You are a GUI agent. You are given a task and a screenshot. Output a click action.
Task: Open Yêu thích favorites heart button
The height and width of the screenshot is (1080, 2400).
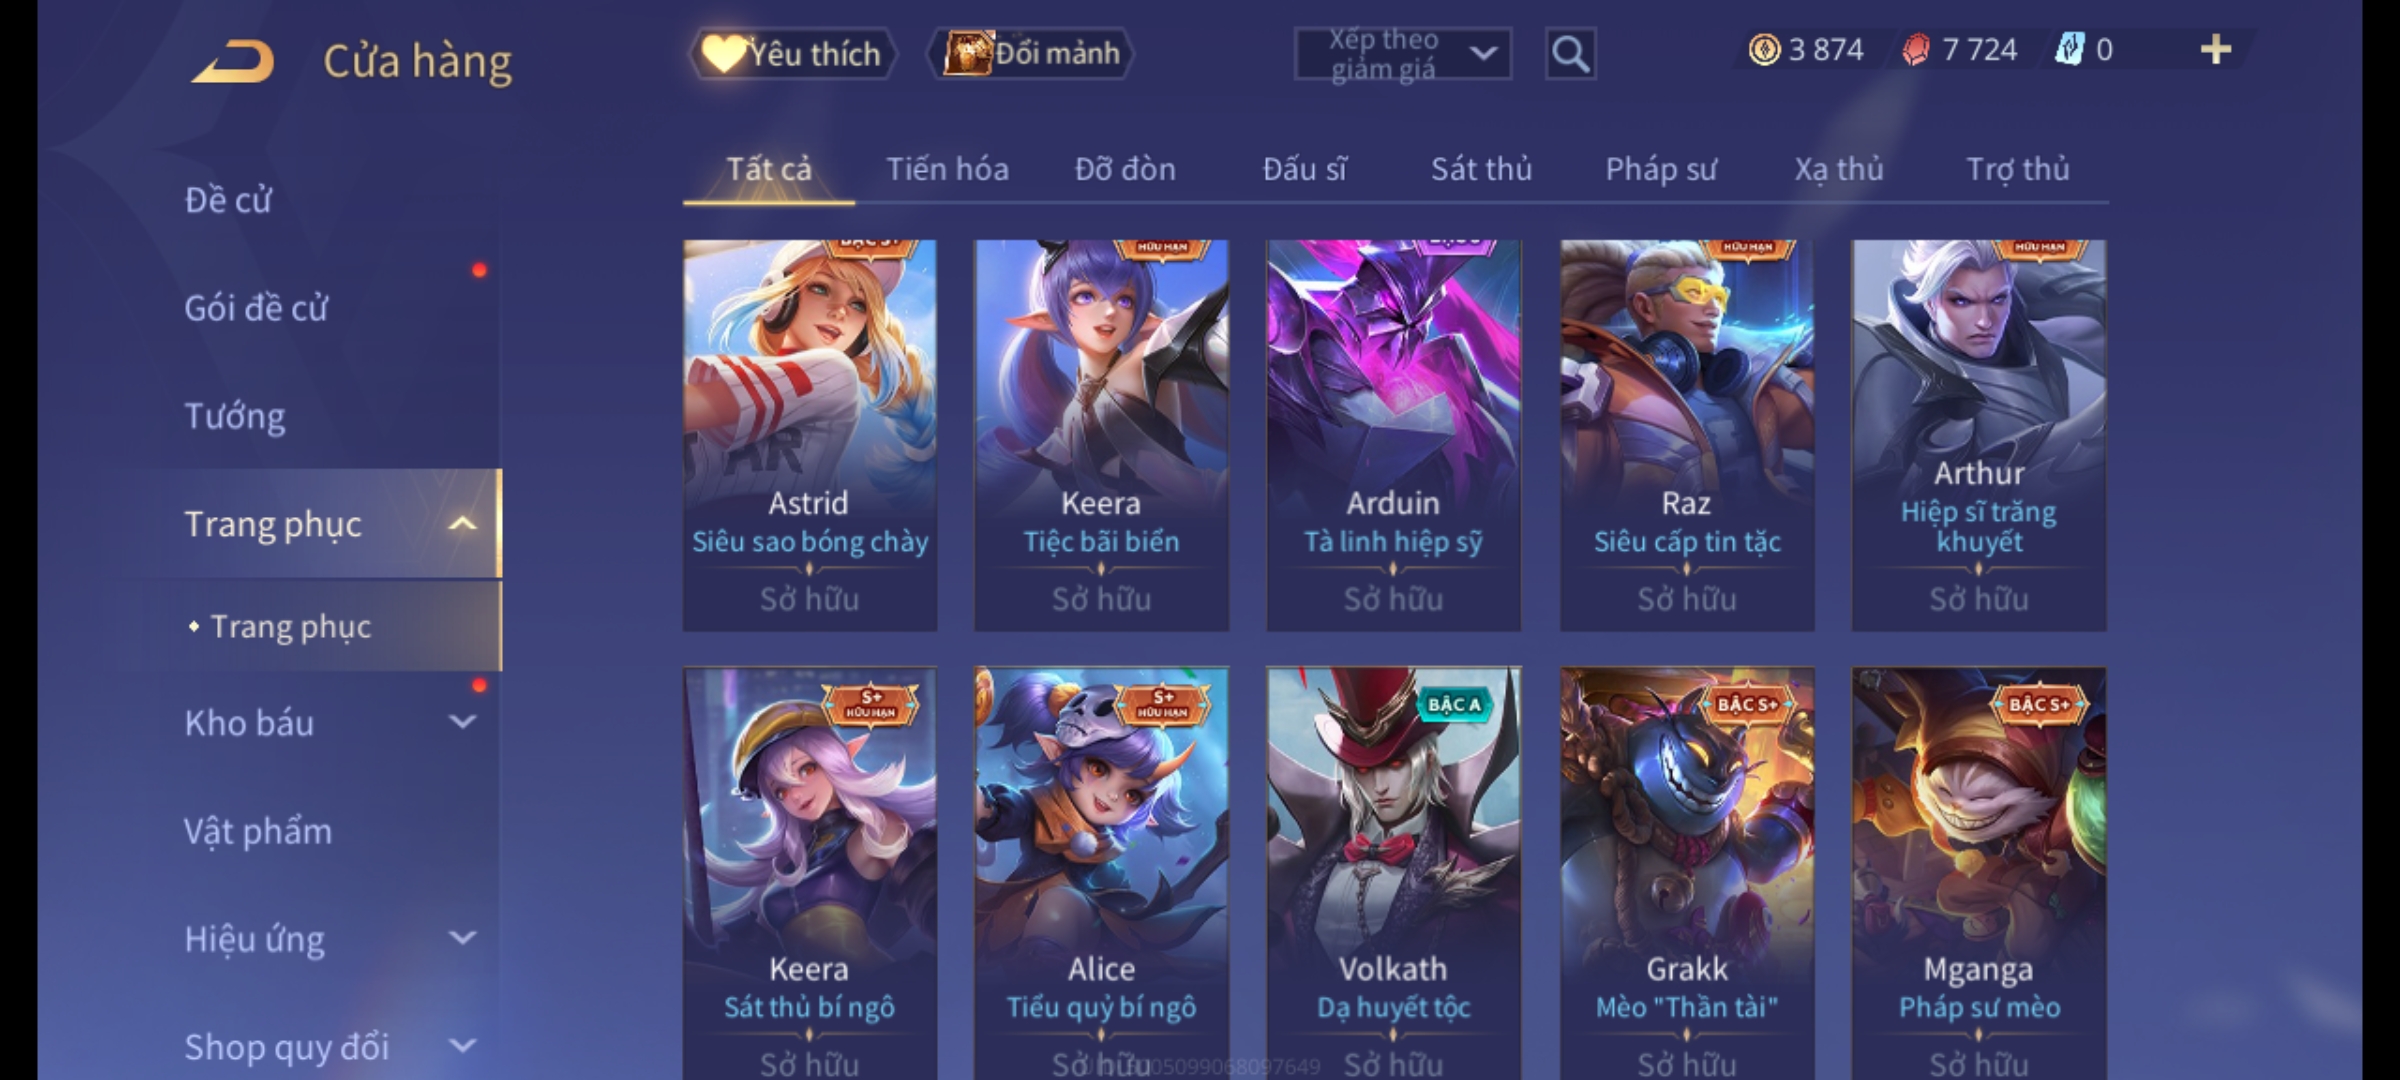point(792,54)
